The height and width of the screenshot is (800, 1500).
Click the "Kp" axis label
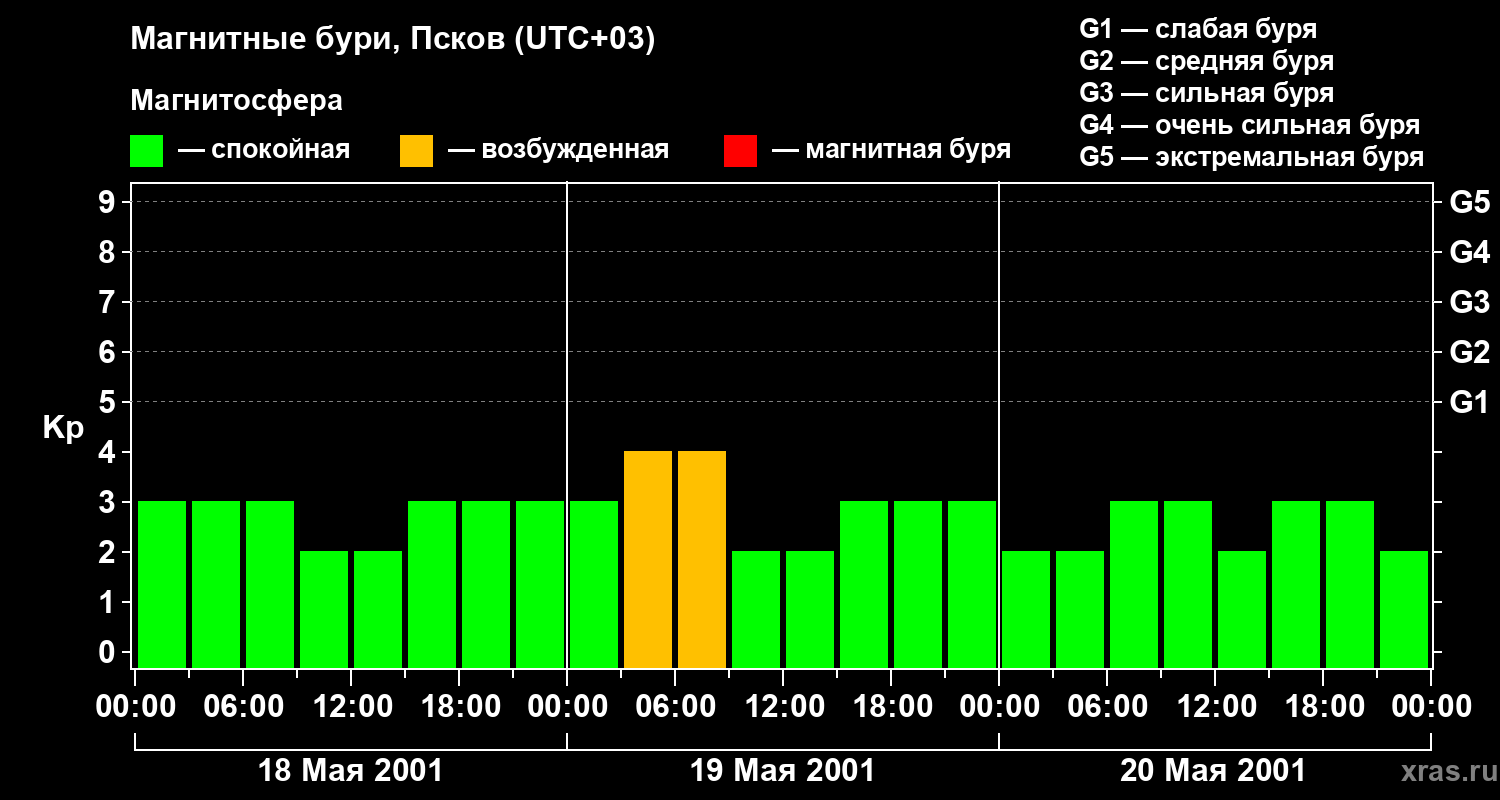pos(63,429)
